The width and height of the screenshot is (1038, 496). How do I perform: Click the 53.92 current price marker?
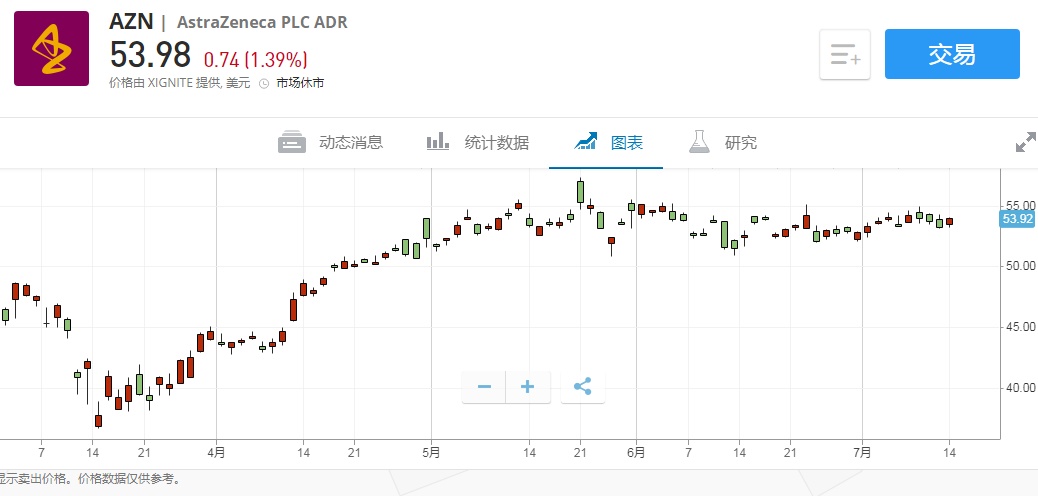coord(1018,218)
